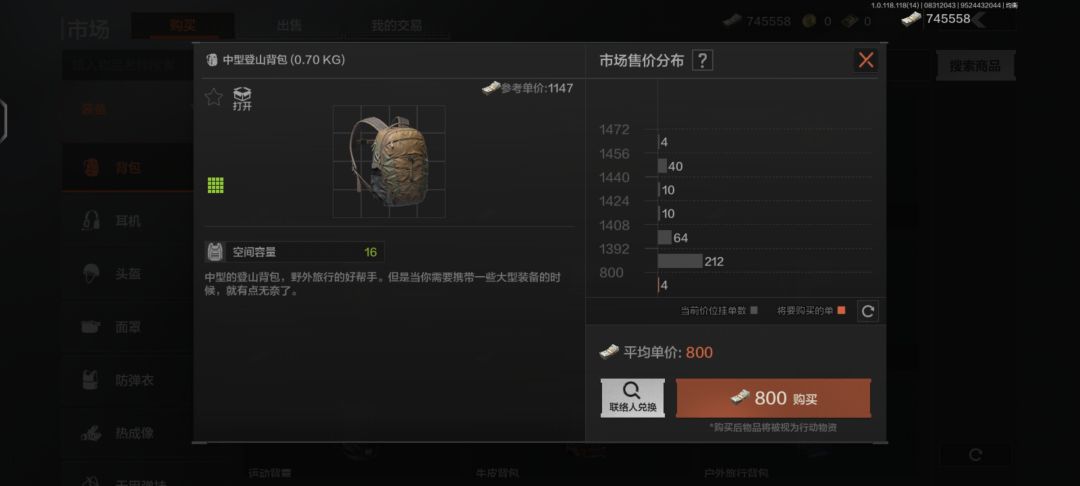Select the 212 listings price bar at 1392
1080x486 pixels.
click(680, 261)
